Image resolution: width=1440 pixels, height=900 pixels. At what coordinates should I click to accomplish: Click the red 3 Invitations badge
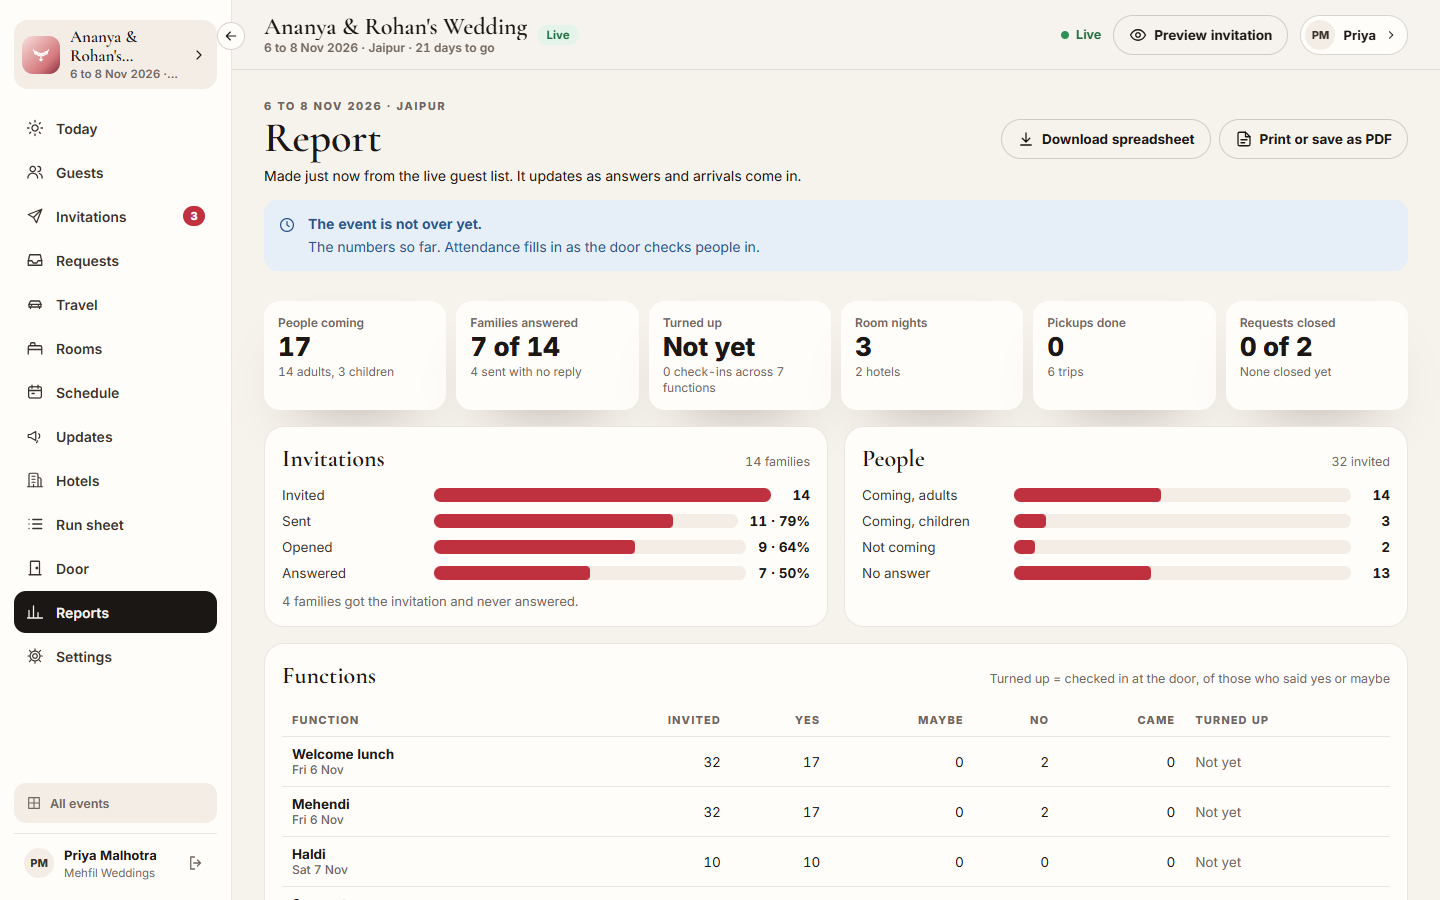pyautogui.click(x=194, y=216)
